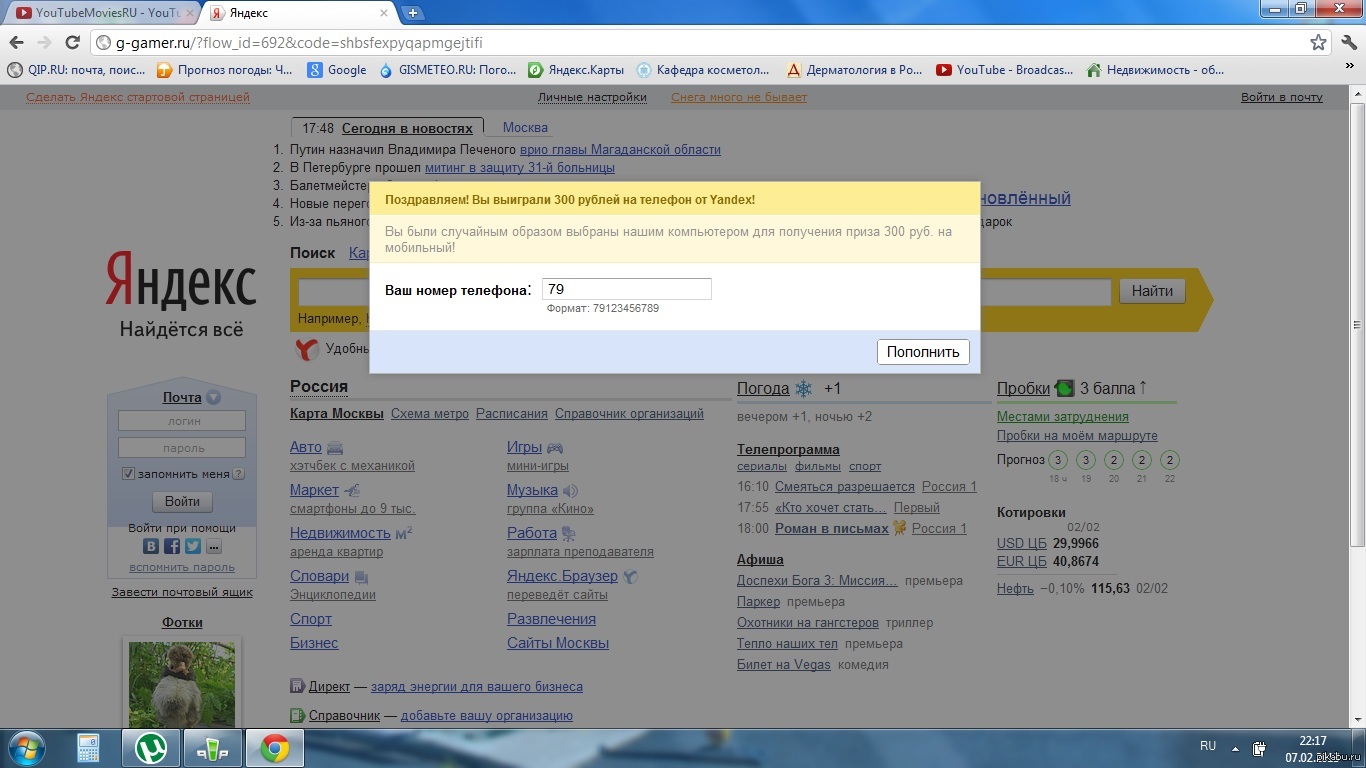Click phone number input field
This screenshot has height=768, width=1366.
click(627, 289)
